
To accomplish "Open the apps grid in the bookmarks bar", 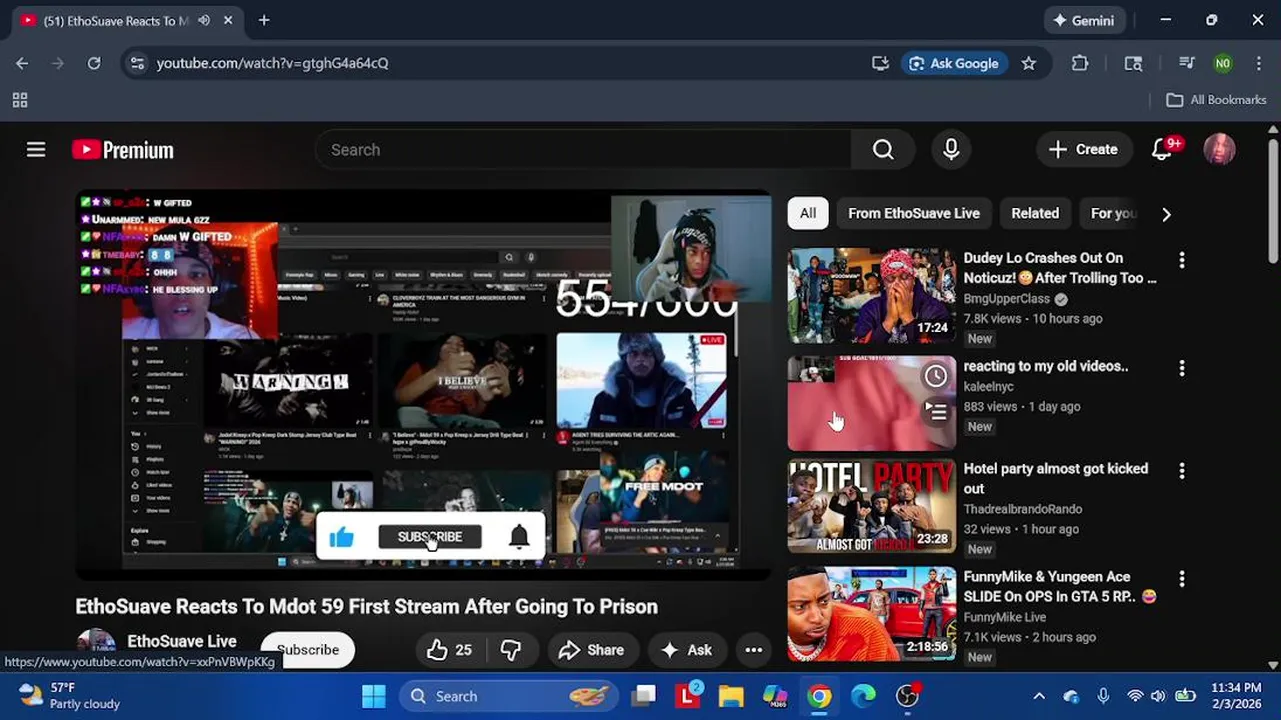I will [x=20, y=100].
